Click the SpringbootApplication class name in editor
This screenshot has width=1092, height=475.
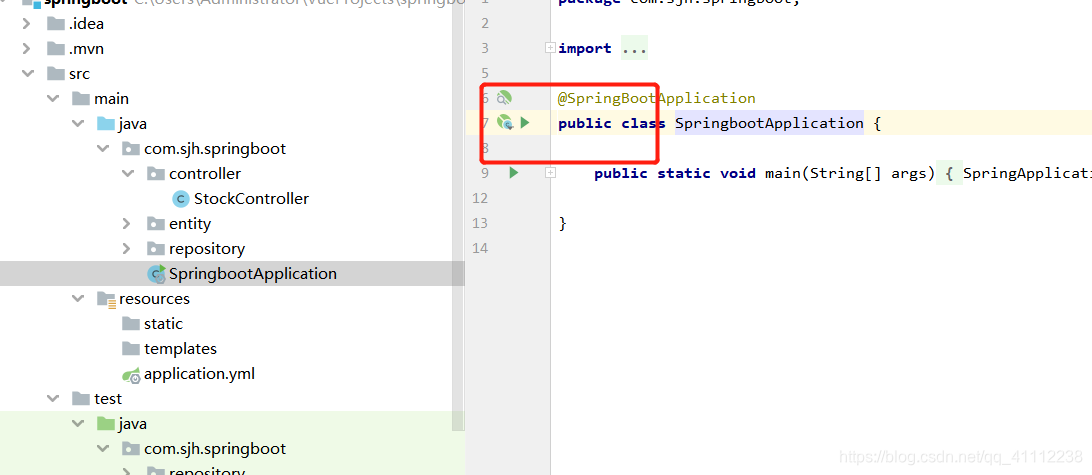[x=770, y=123]
